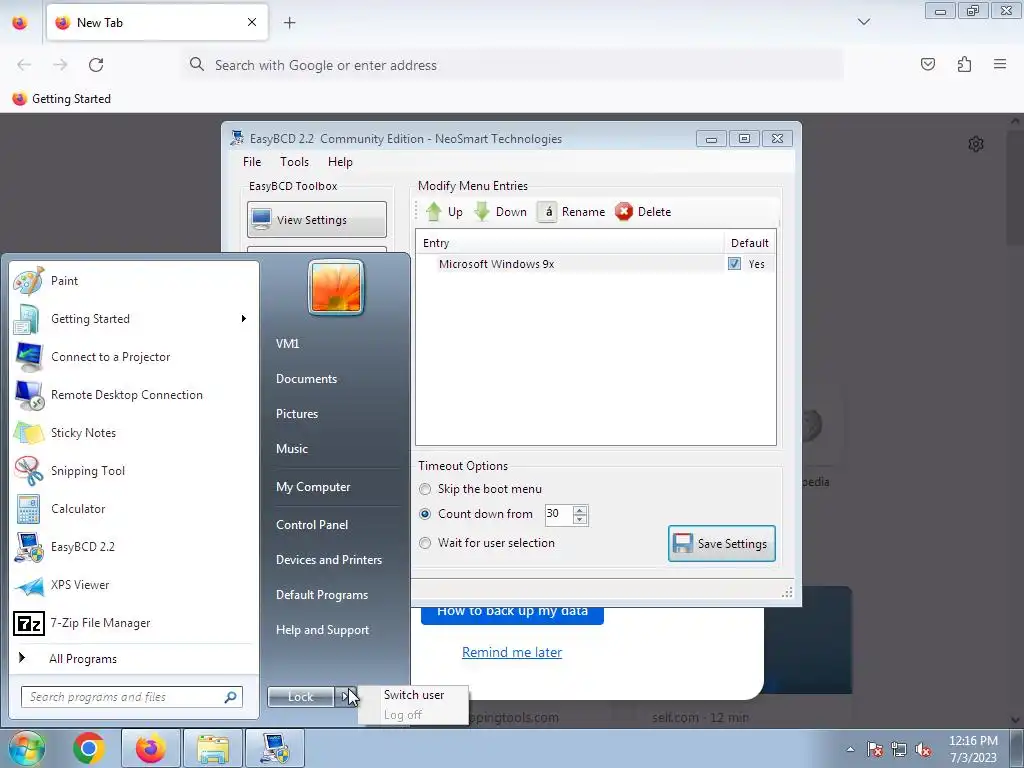Toggle Default checkbox for Windows 9x
Image resolution: width=1024 pixels, height=768 pixels.
(734, 264)
